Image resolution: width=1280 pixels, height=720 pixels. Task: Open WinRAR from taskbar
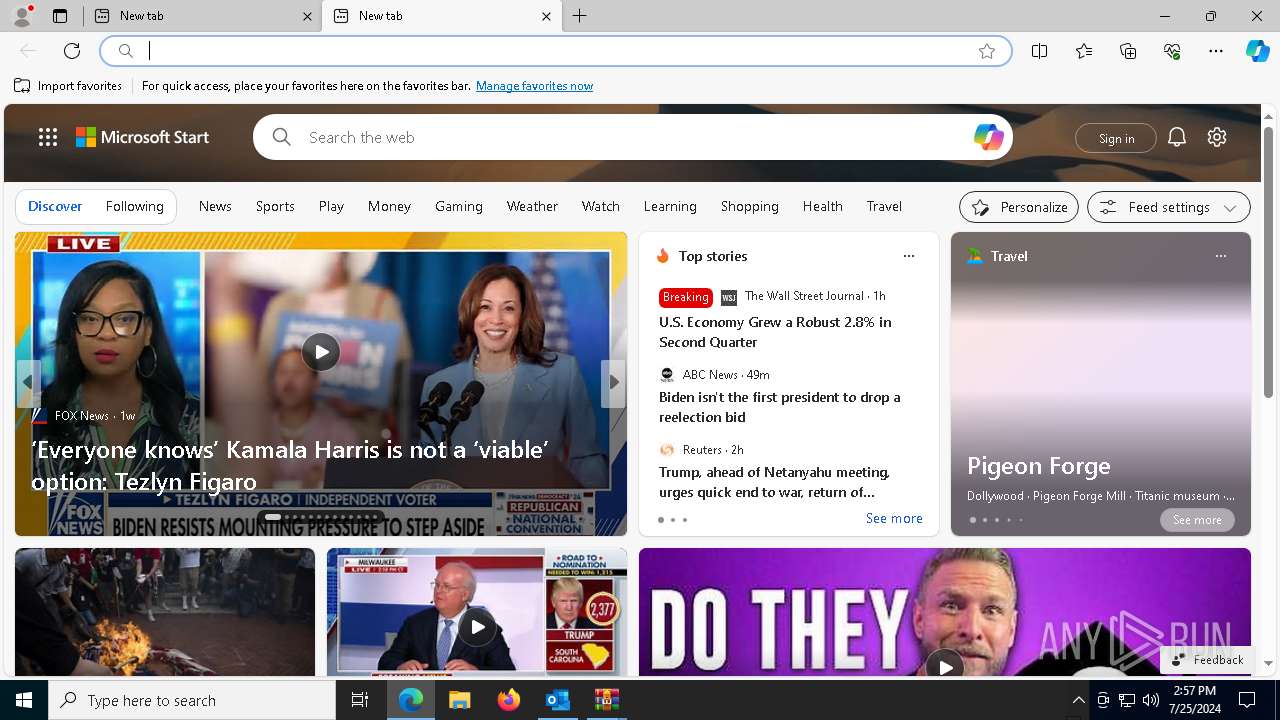(x=607, y=700)
